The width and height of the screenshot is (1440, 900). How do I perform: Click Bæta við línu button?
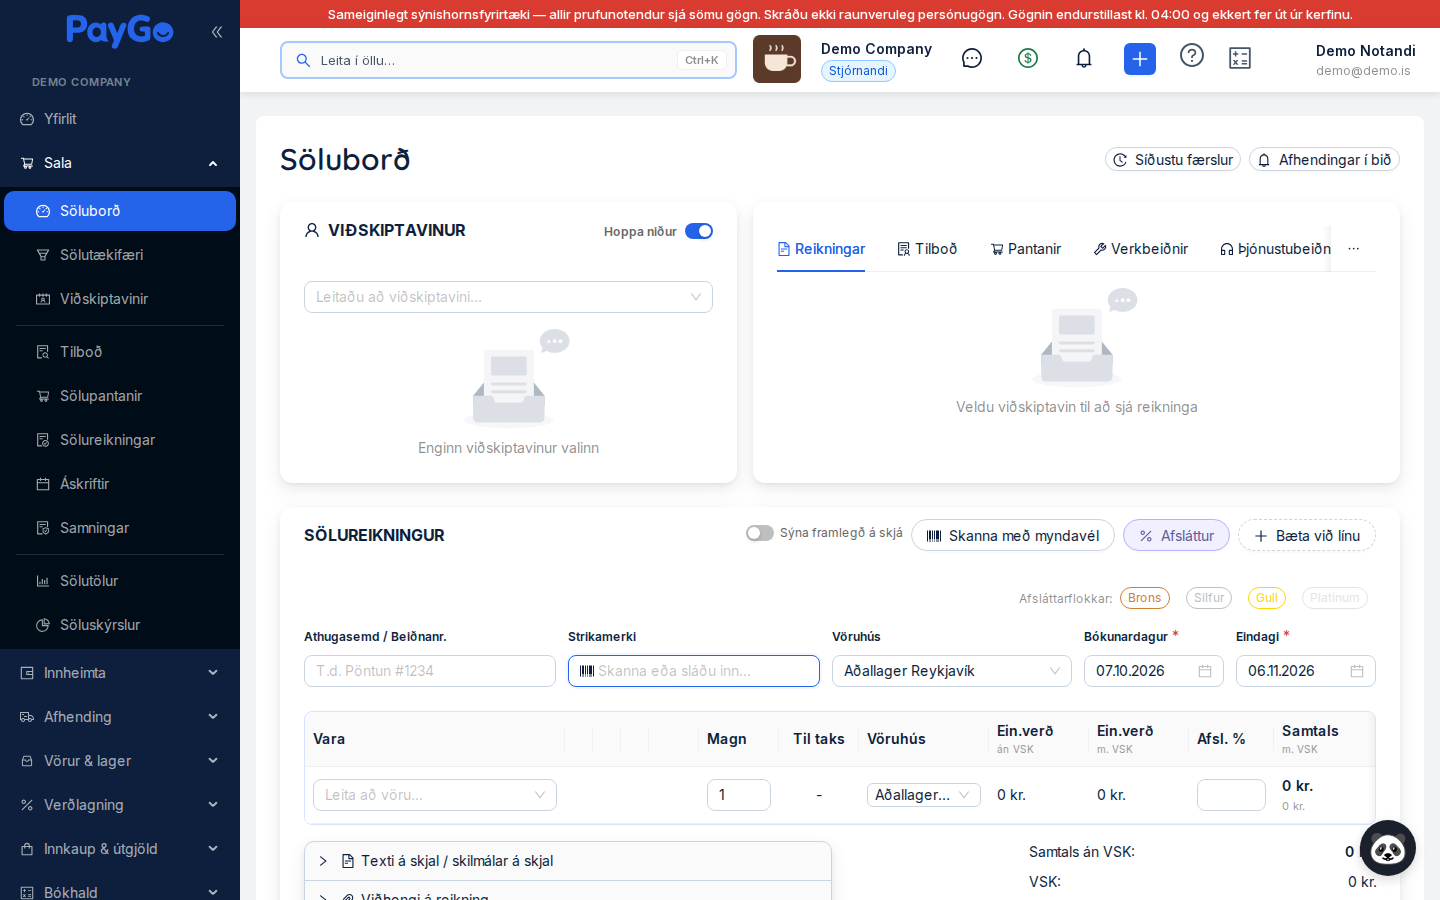click(1307, 535)
